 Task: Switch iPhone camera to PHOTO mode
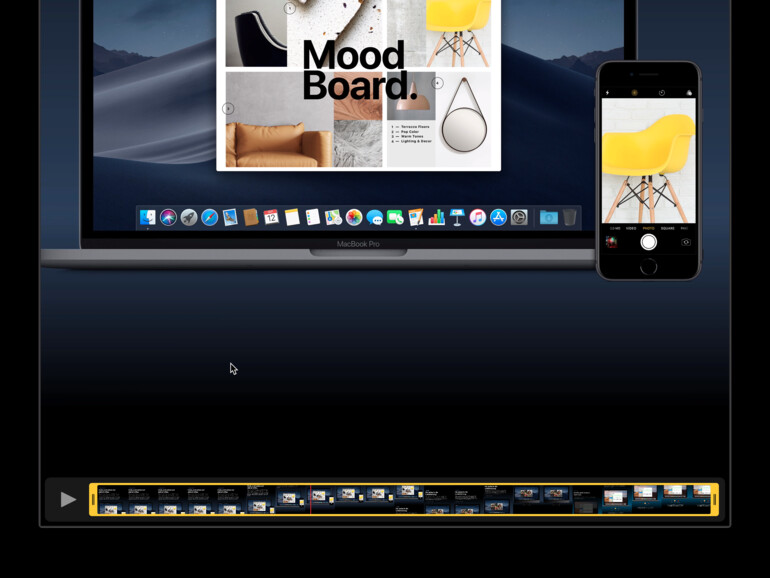coord(648,228)
